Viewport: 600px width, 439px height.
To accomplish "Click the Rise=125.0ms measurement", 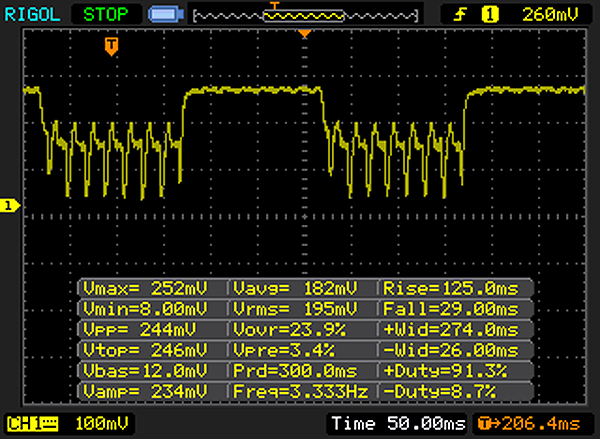I will coord(451,288).
